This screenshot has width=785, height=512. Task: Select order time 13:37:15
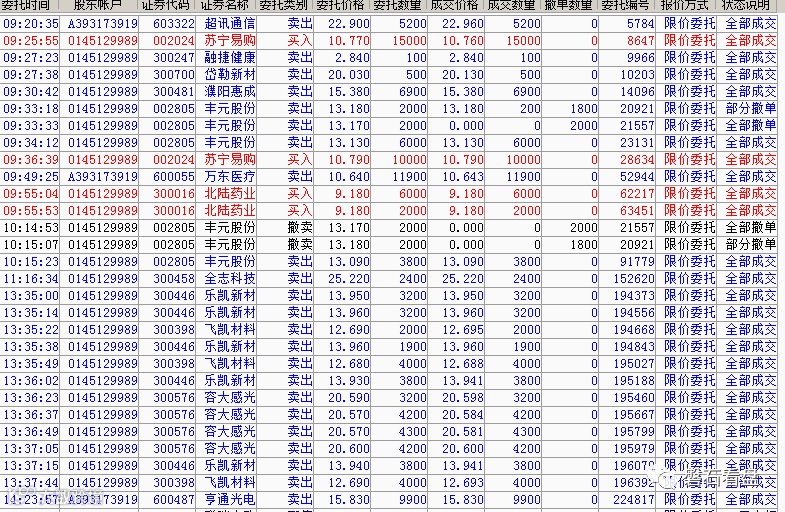(x=31, y=466)
